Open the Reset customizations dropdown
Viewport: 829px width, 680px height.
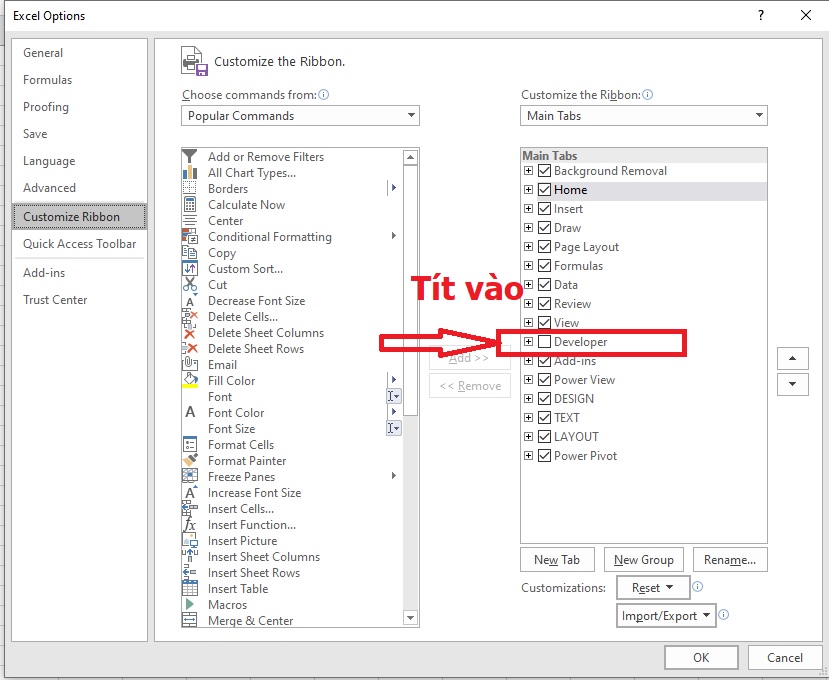click(653, 587)
